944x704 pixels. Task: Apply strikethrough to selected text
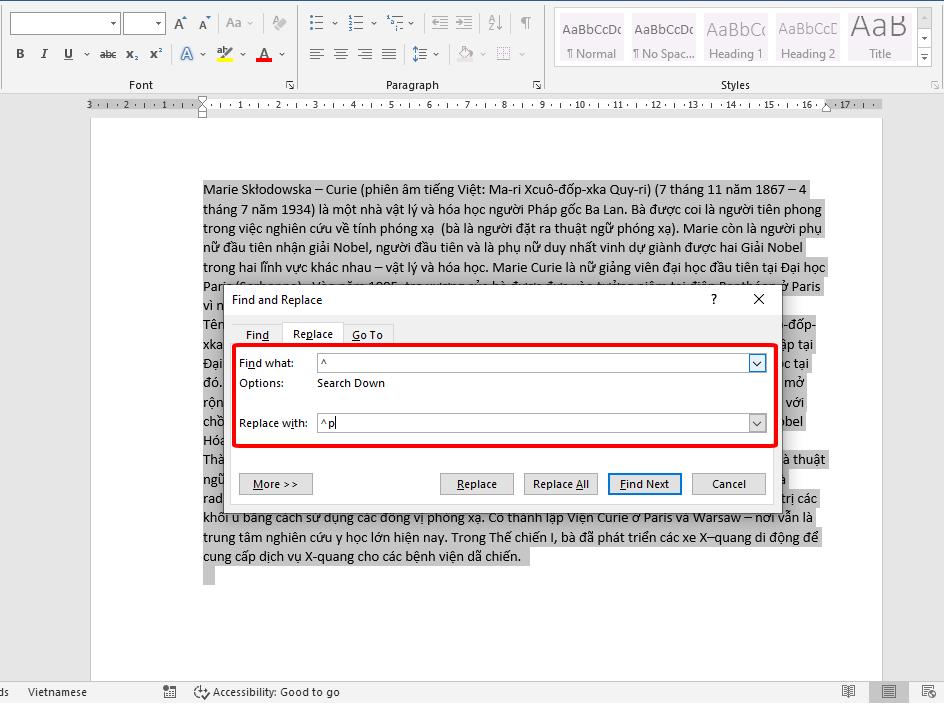click(x=107, y=54)
